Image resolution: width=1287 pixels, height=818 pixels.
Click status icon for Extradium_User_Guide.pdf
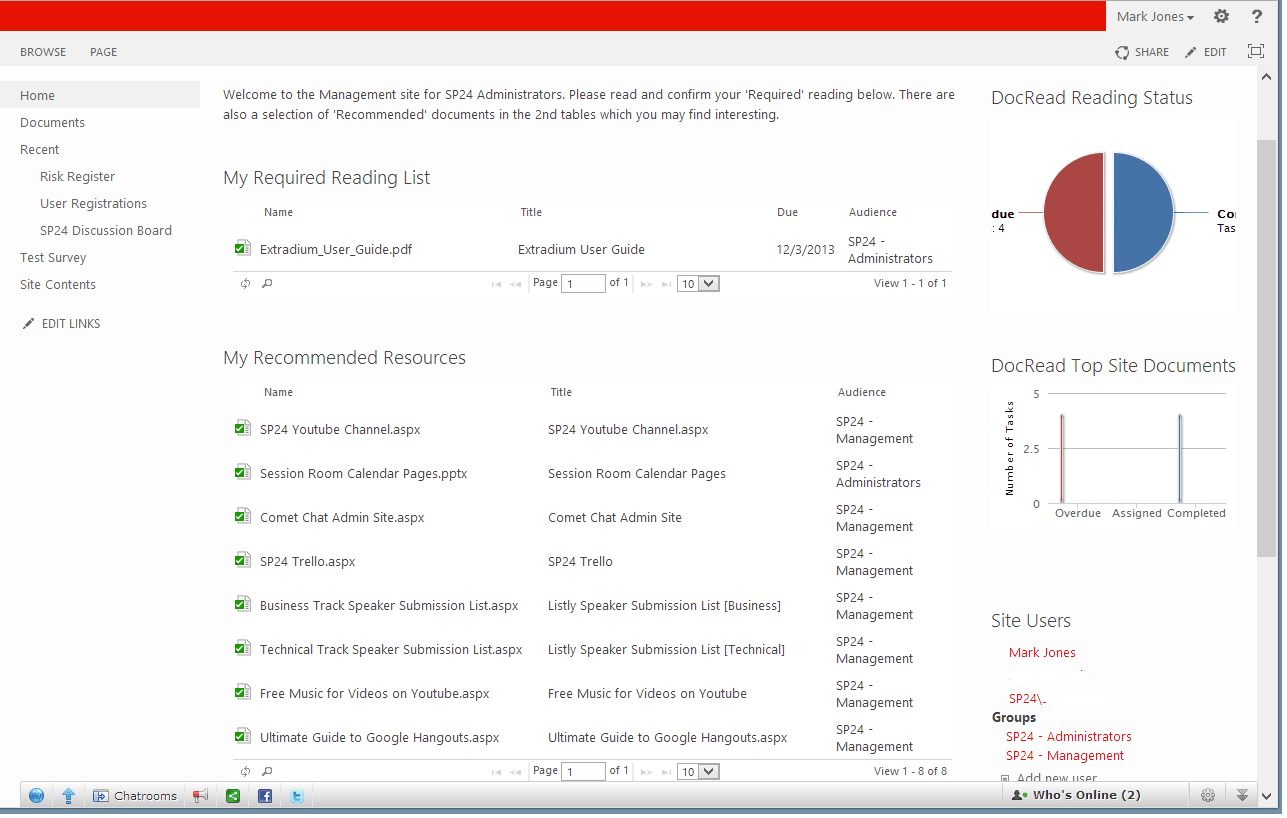tap(242, 249)
